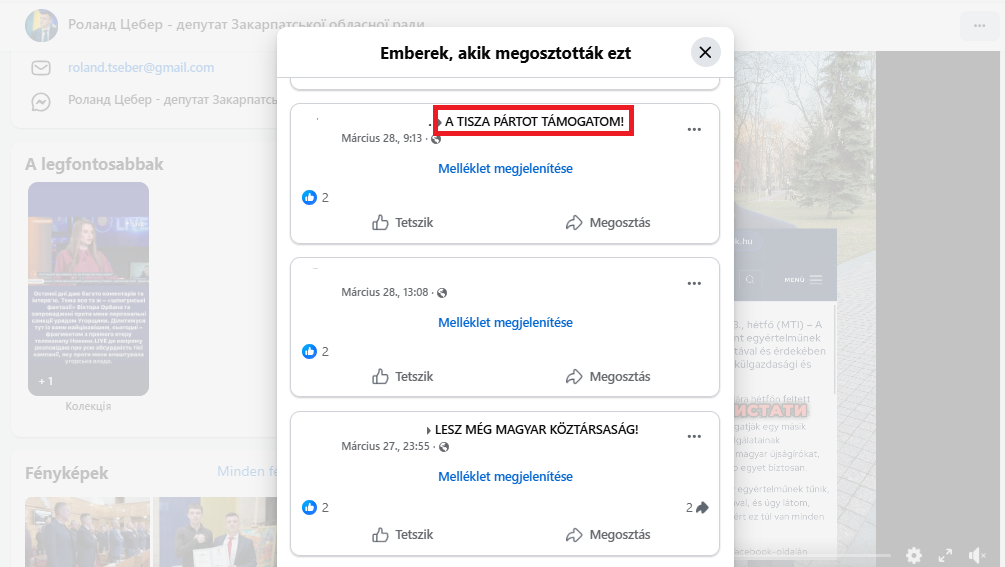The height and width of the screenshot is (567, 1005).
Task: Open options menu for the Március 28., 9:13 post
Action: point(694,130)
